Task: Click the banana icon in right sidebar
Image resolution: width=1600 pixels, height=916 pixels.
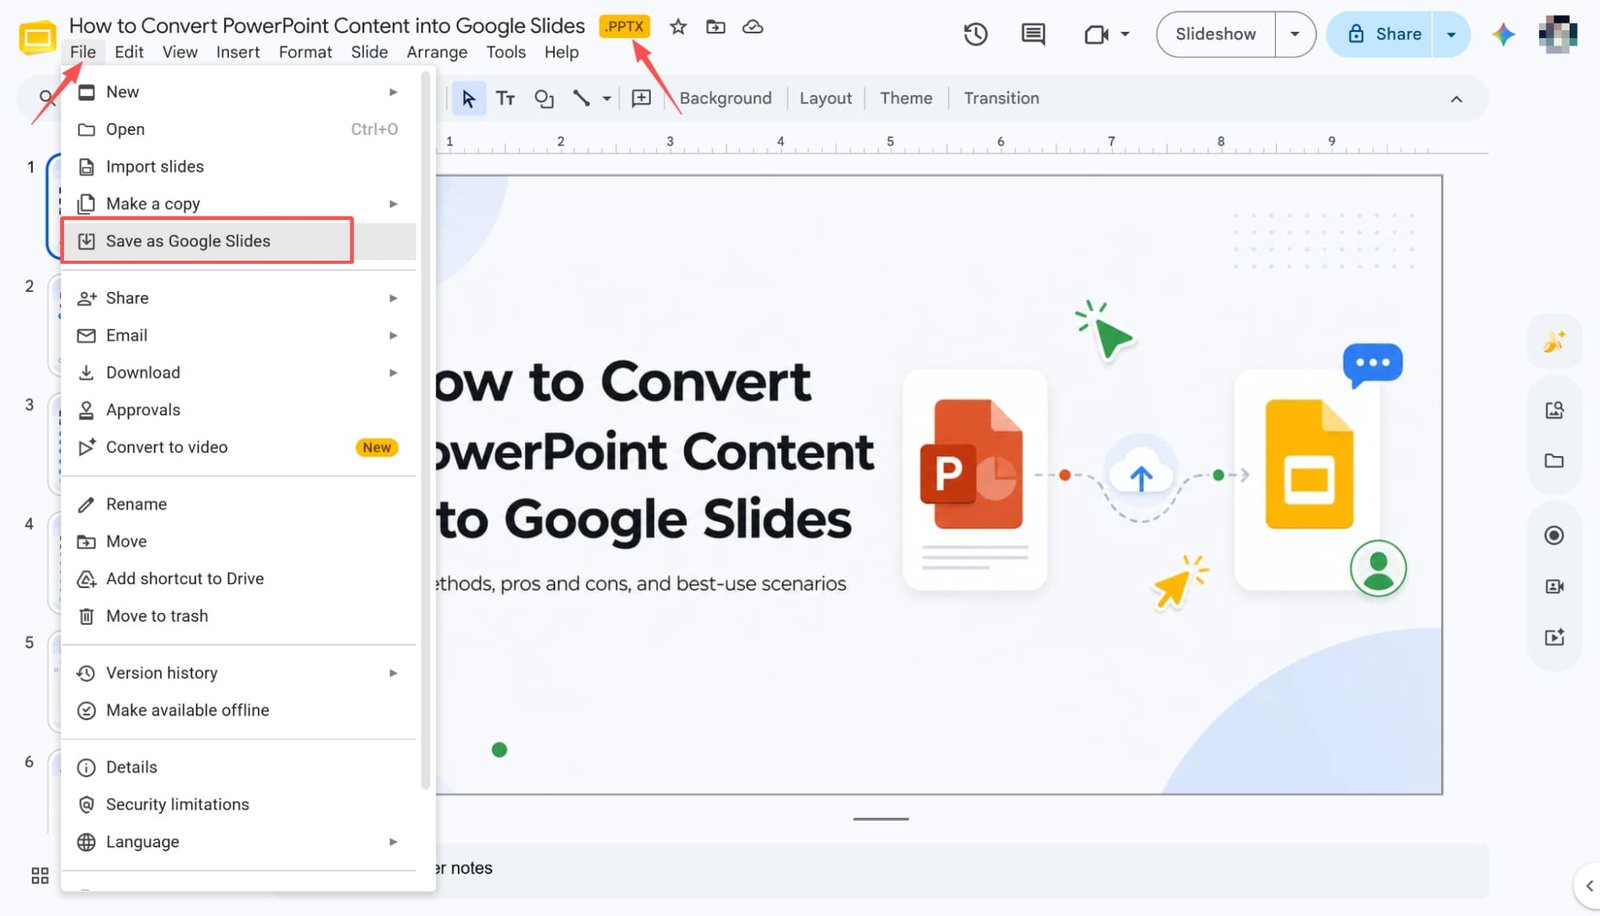Action: click(x=1554, y=342)
